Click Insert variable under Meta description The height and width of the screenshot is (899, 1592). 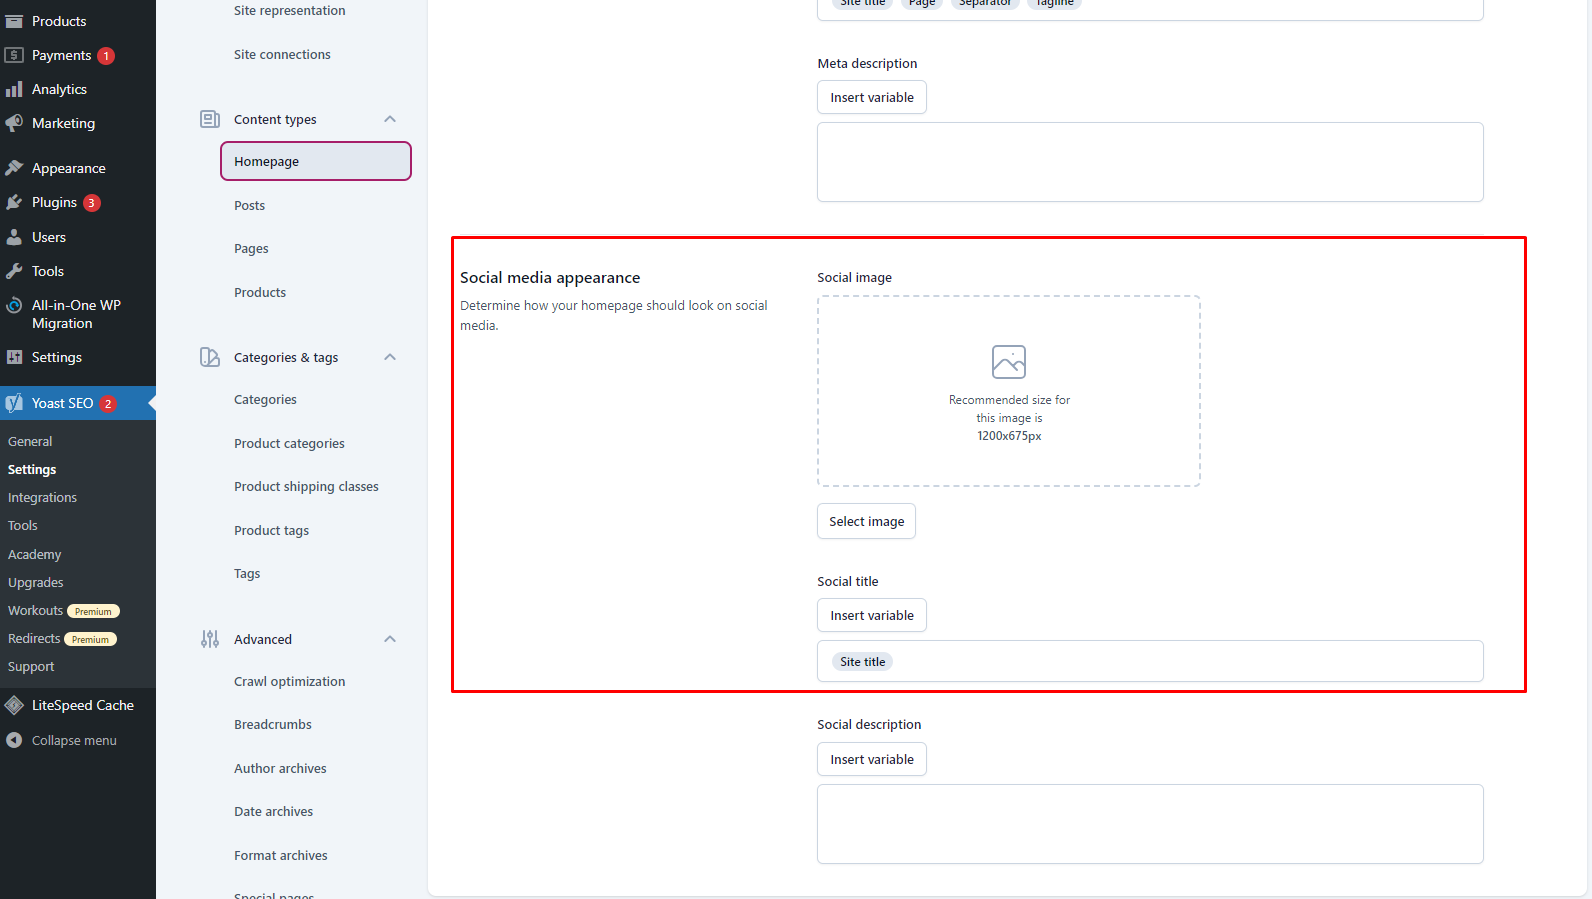click(x=871, y=97)
